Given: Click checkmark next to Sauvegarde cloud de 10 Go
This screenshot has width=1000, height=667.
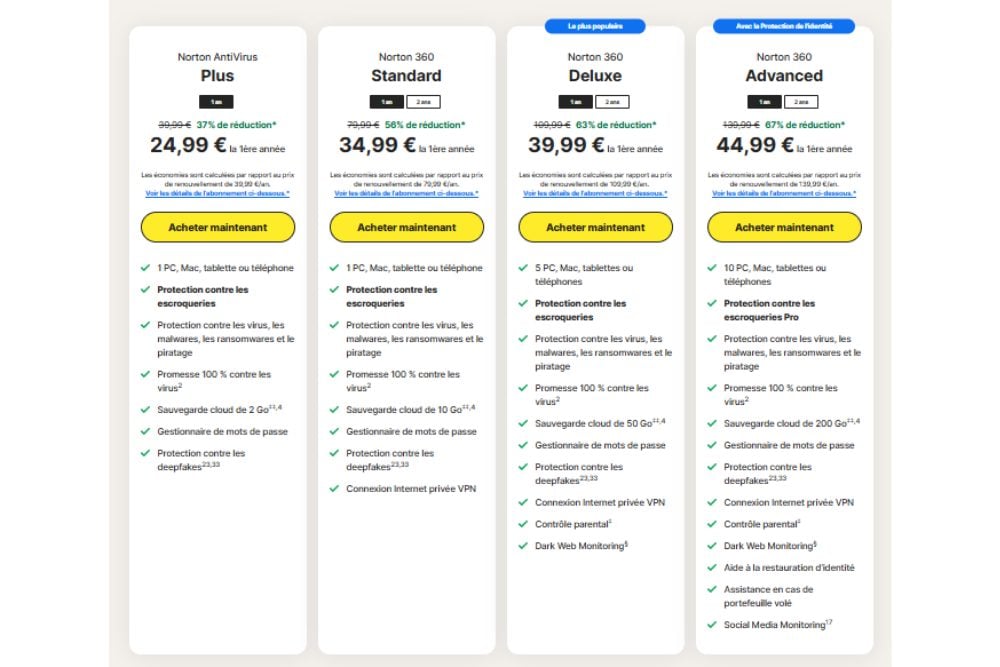Looking at the screenshot, I should pyautogui.click(x=335, y=410).
